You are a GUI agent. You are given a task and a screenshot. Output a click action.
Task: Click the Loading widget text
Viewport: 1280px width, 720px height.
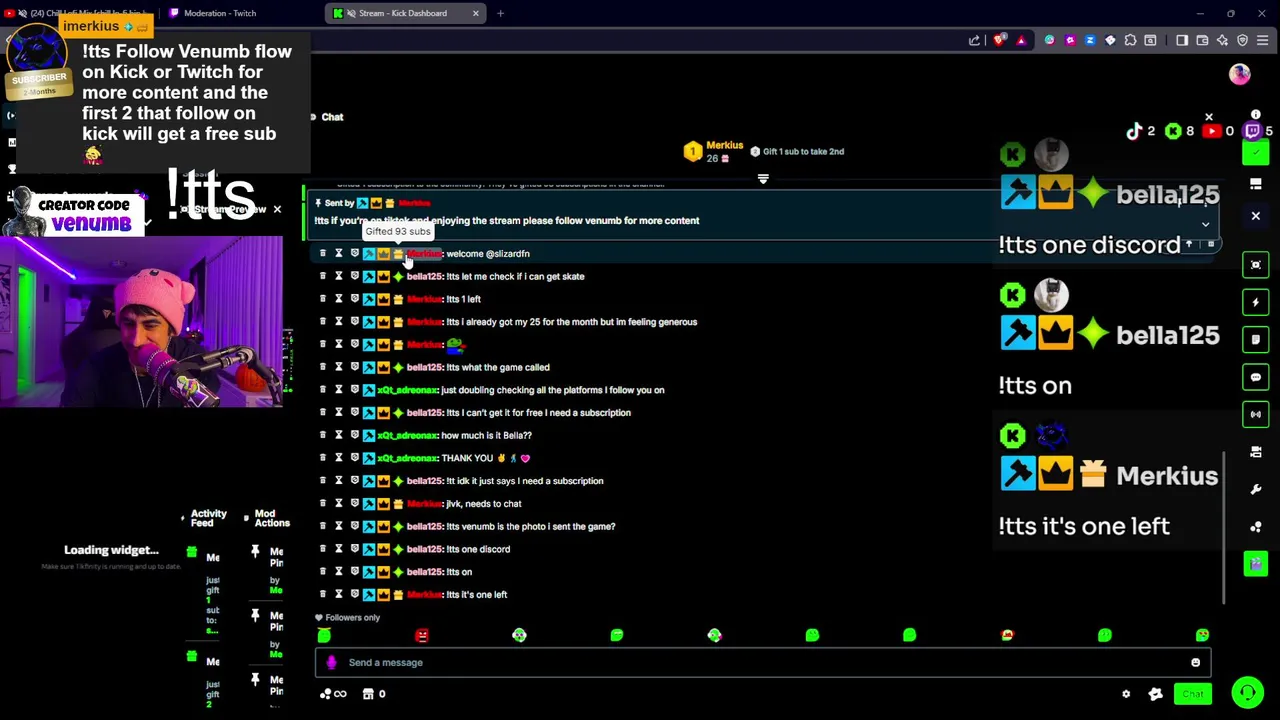111,550
